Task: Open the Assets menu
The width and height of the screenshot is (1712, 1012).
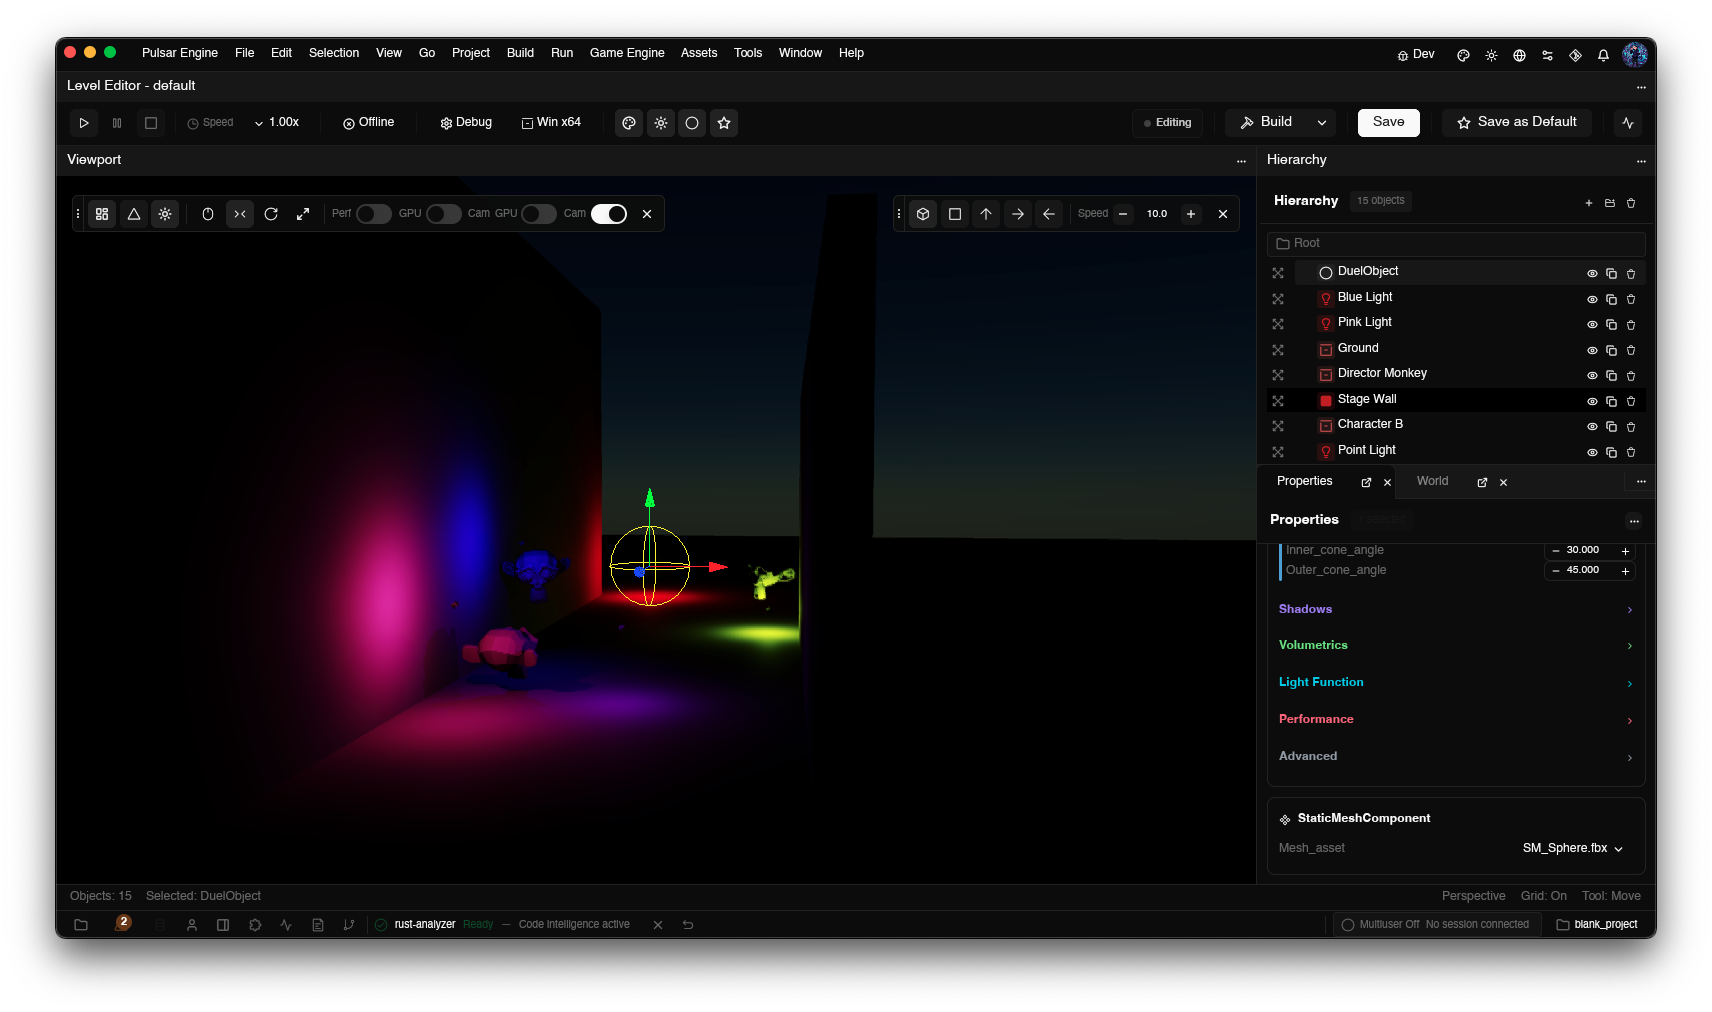Action: [x=699, y=53]
